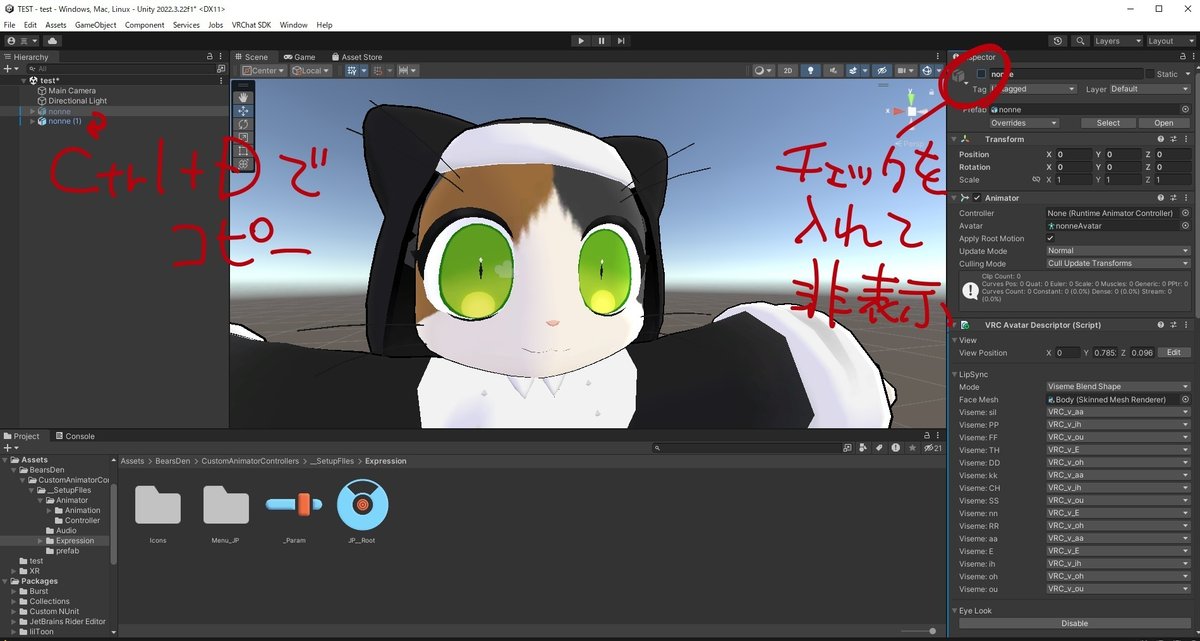This screenshot has width=1200, height=641.
Task: Open the Layout dropdown
Action: (x=1170, y=41)
